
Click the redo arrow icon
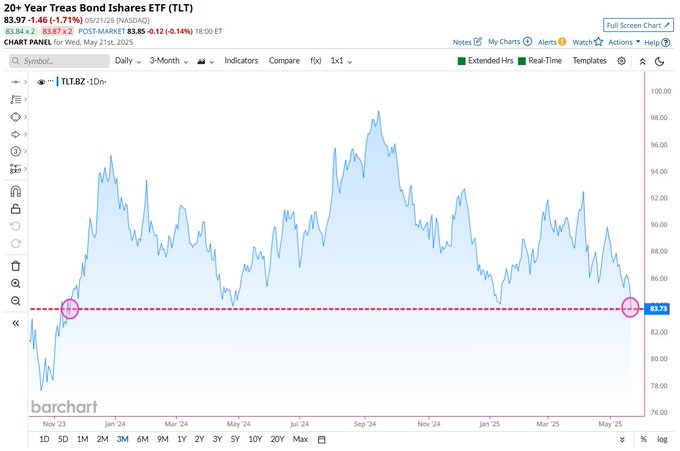(16, 243)
